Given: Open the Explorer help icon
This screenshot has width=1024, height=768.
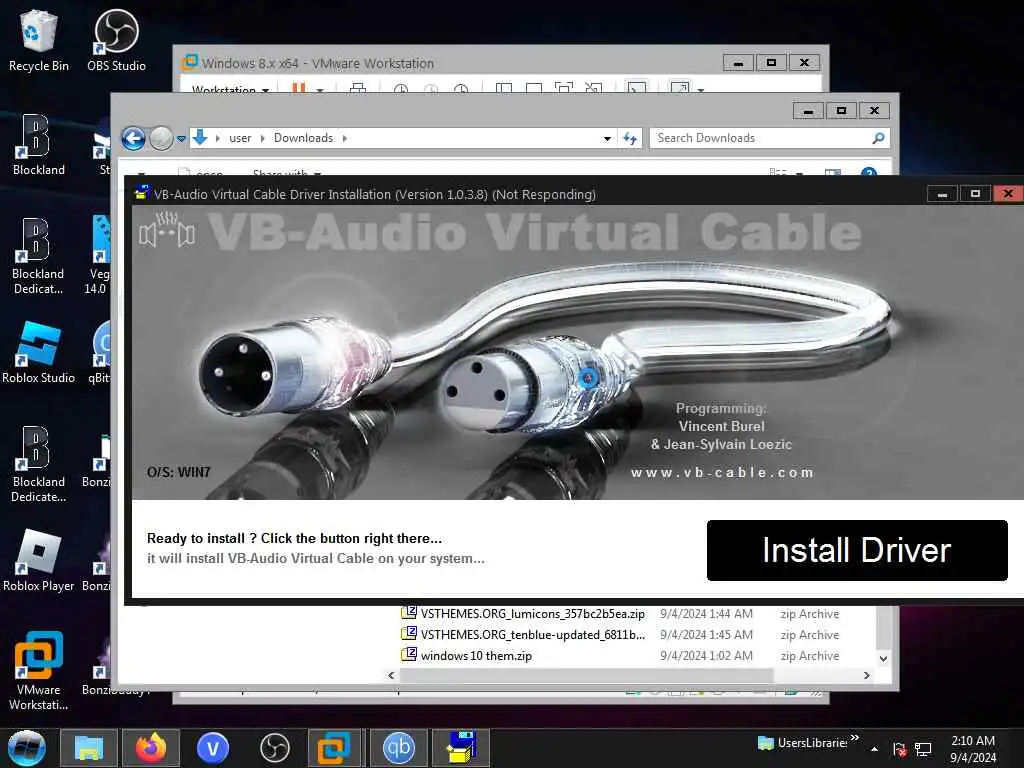Looking at the screenshot, I should [869, 172].
